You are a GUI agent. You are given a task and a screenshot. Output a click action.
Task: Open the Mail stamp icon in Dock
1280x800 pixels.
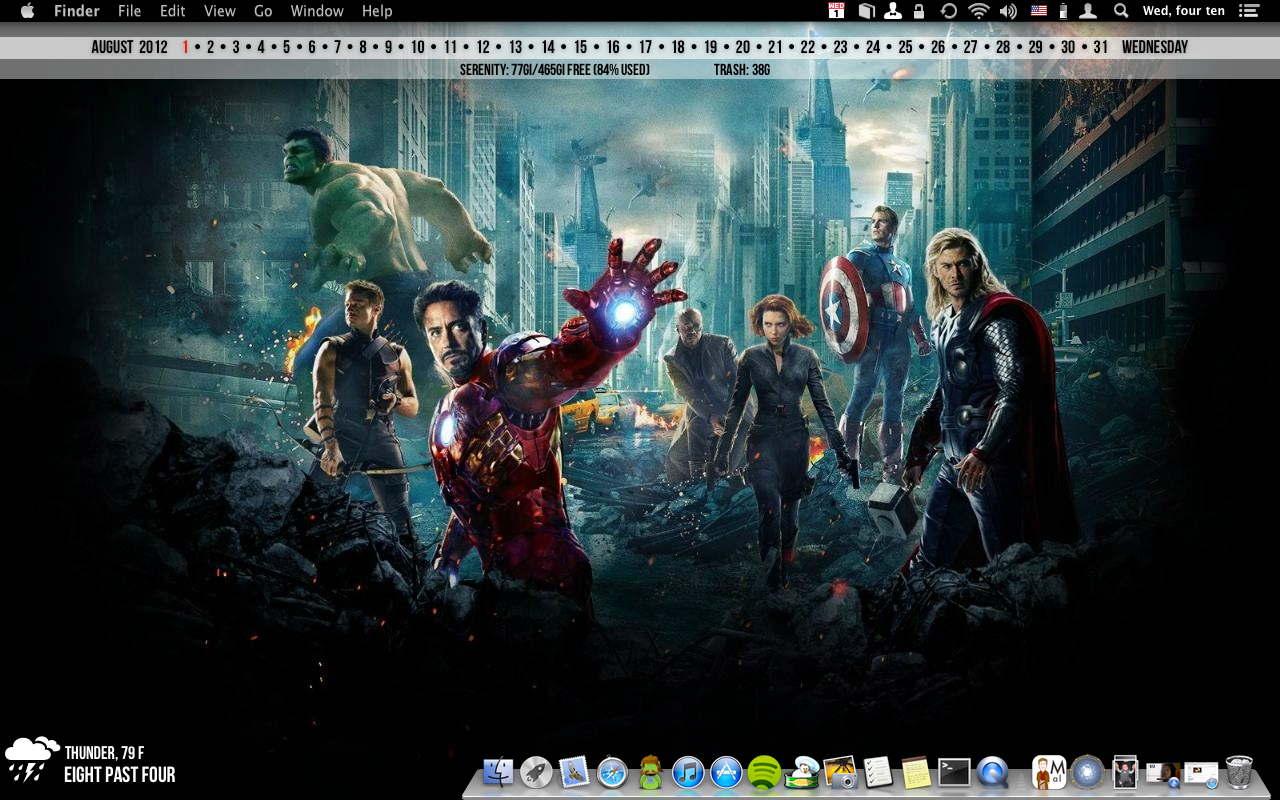tap(574, 772)
